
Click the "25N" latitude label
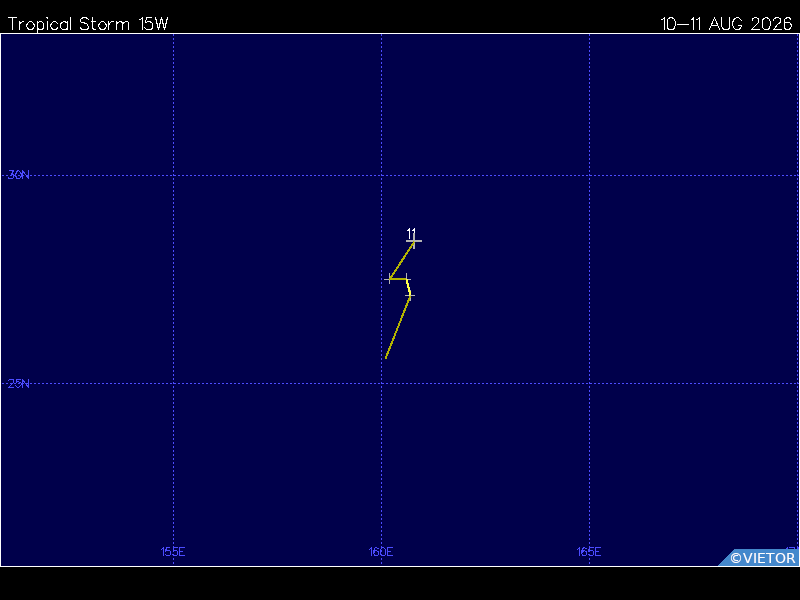pos(18,384)
